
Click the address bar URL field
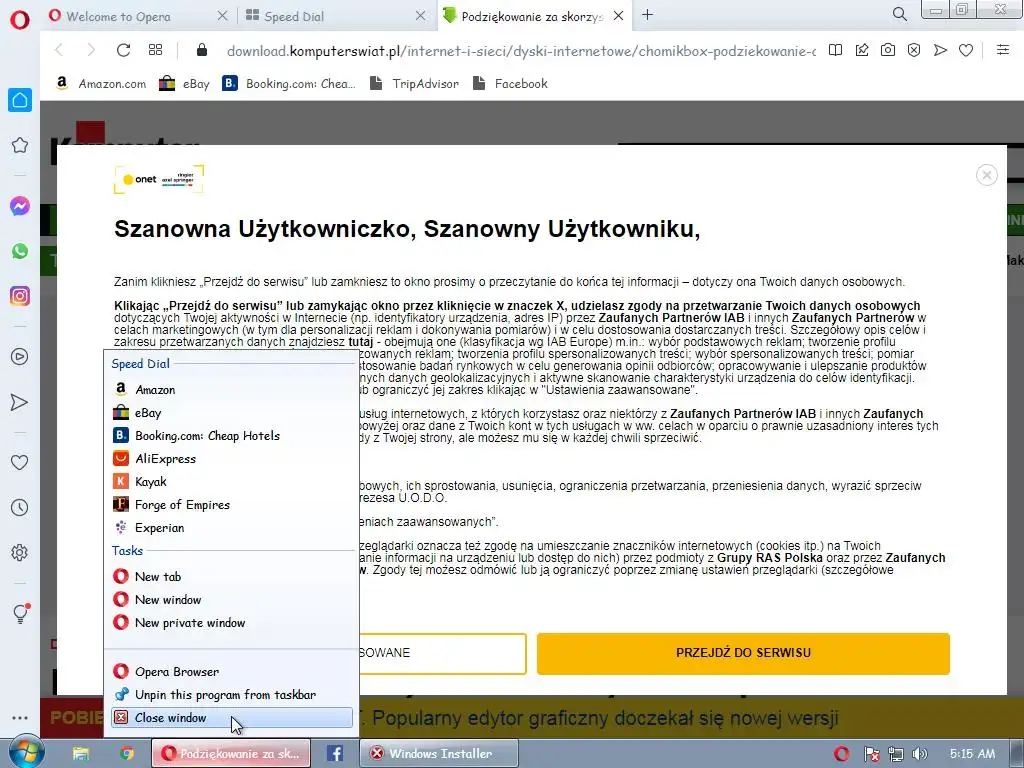(521, 51)
